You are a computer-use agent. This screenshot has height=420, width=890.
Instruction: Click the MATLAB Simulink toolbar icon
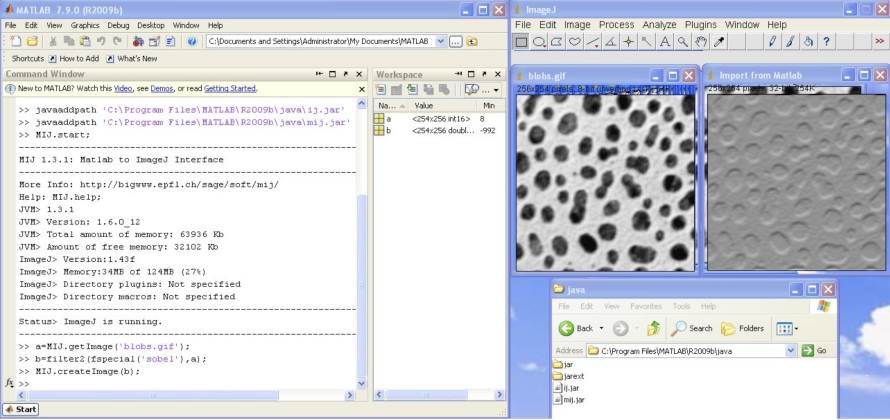[x=138, y=42]
